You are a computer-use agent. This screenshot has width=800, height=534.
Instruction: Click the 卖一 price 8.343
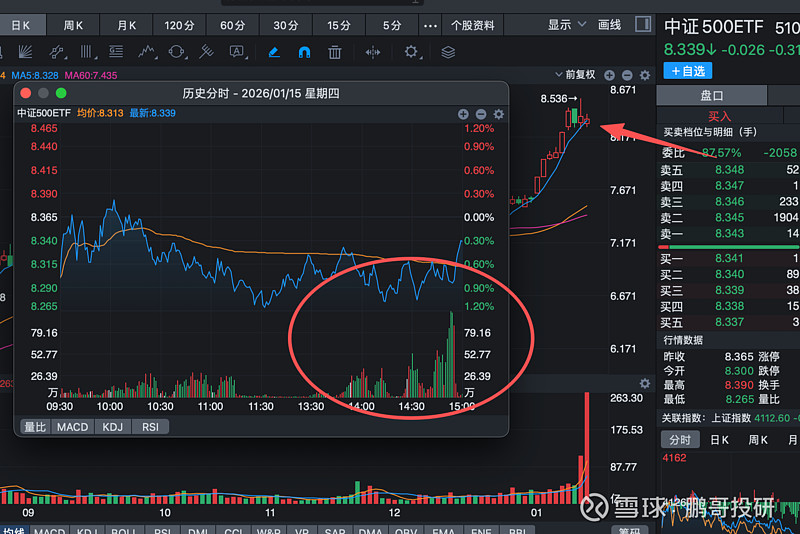[730, 233]
